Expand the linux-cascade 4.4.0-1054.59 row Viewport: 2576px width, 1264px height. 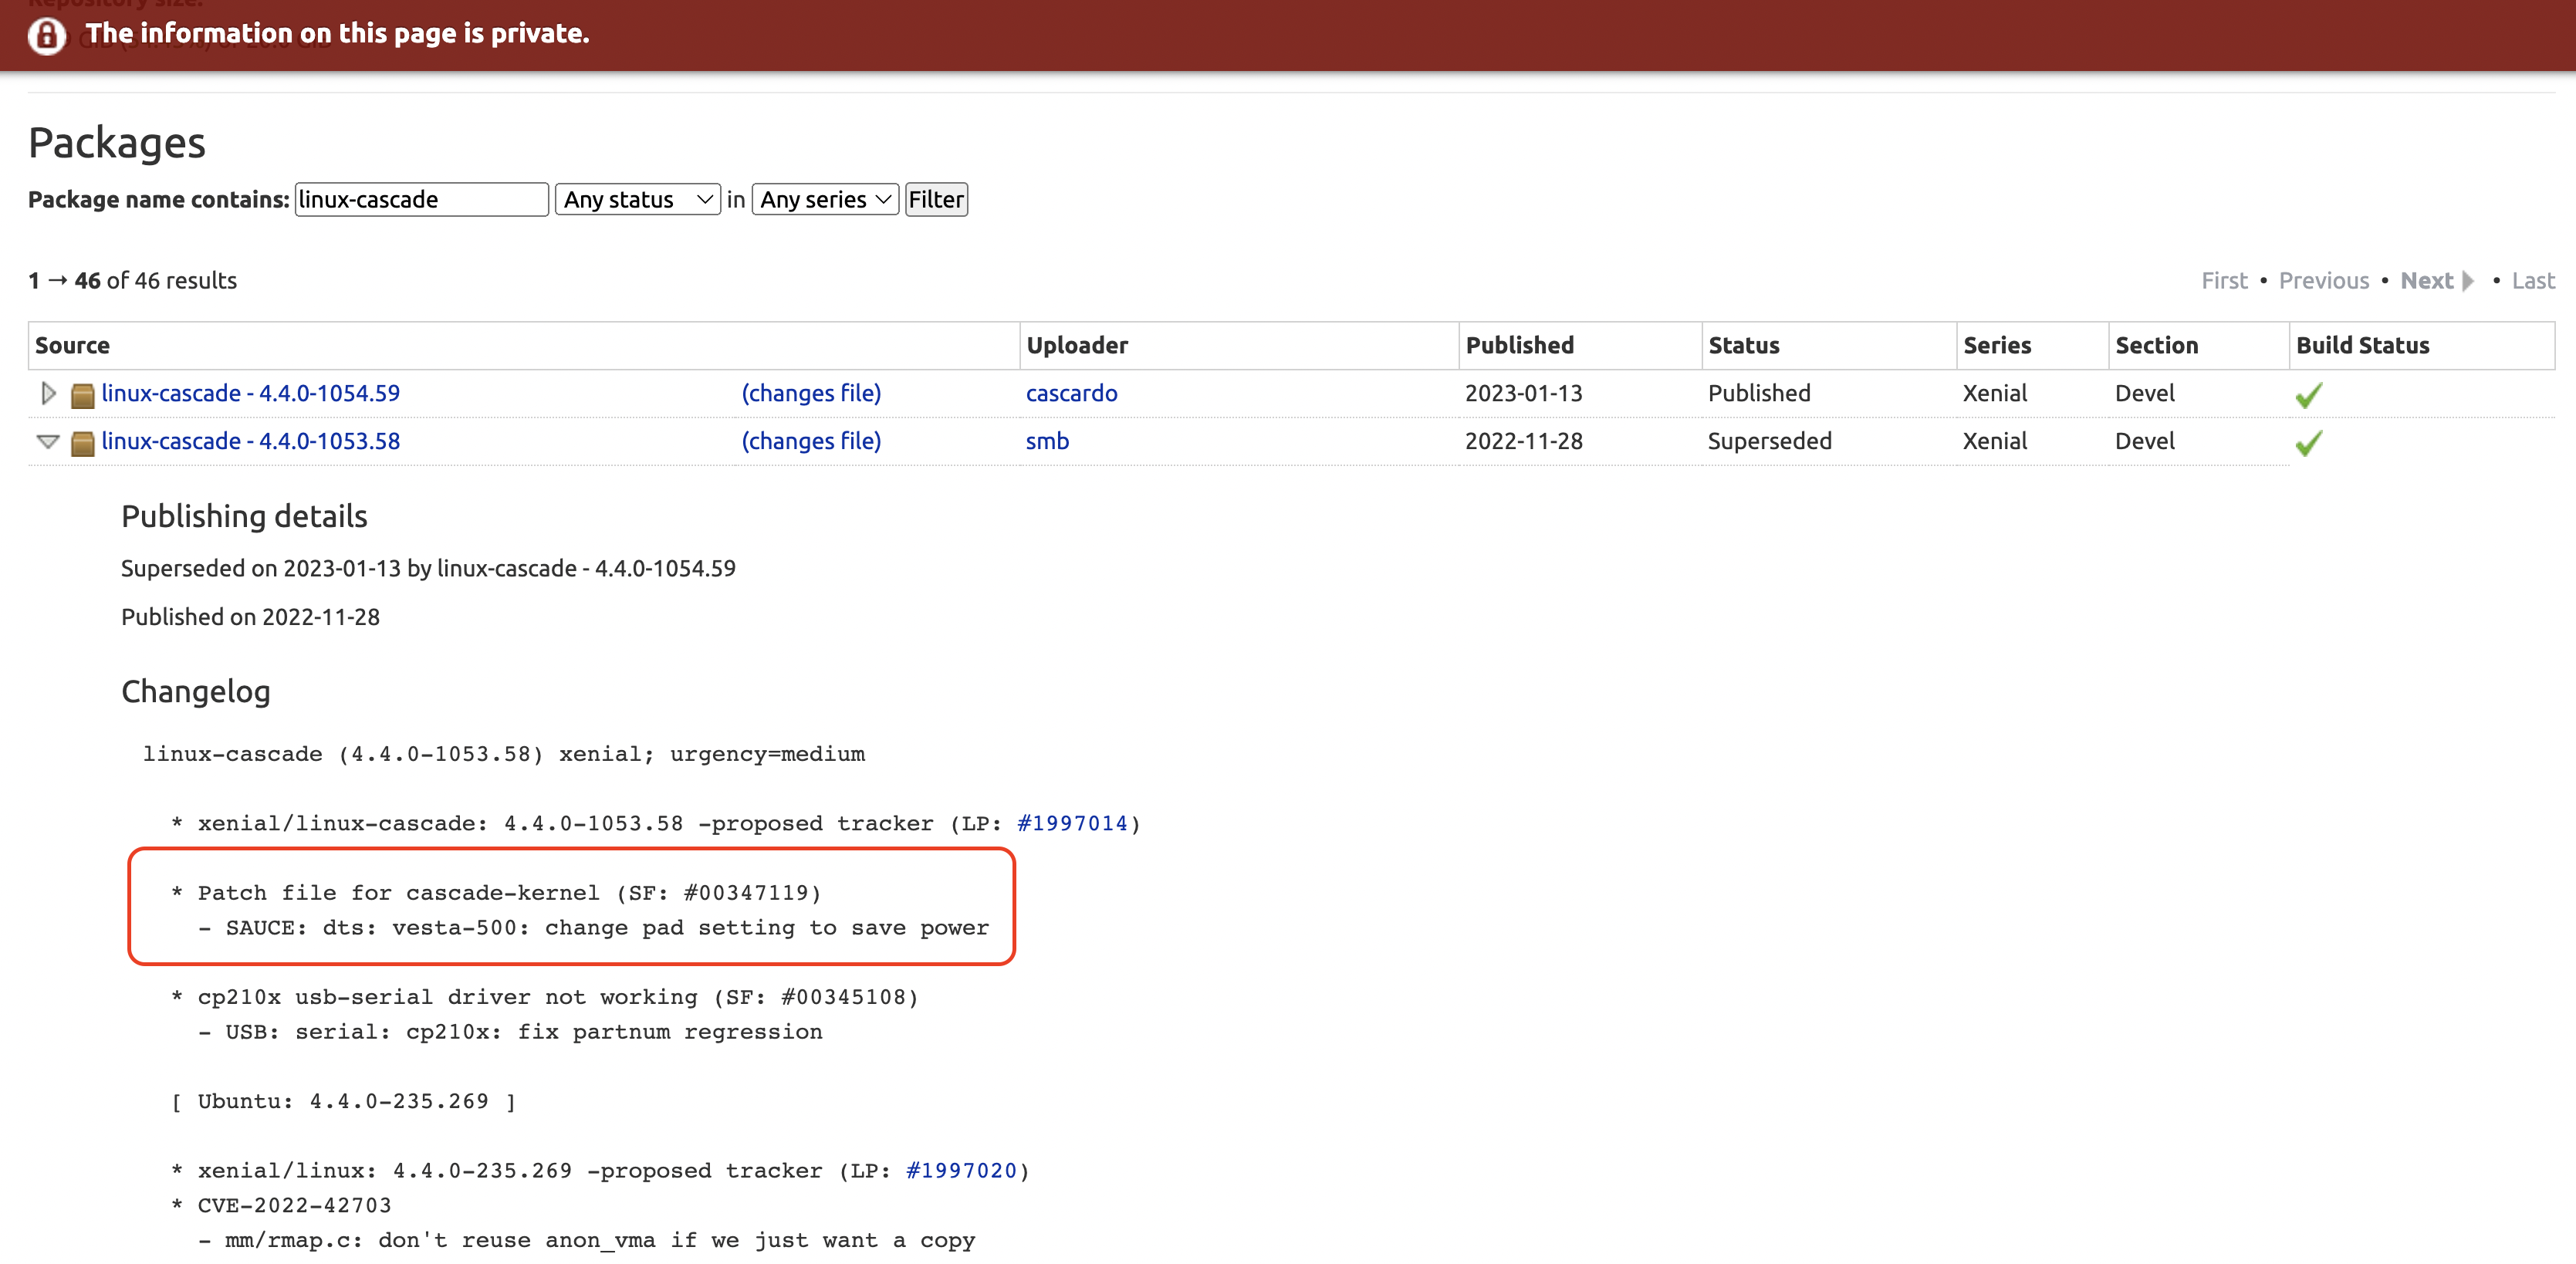point(47,393)
